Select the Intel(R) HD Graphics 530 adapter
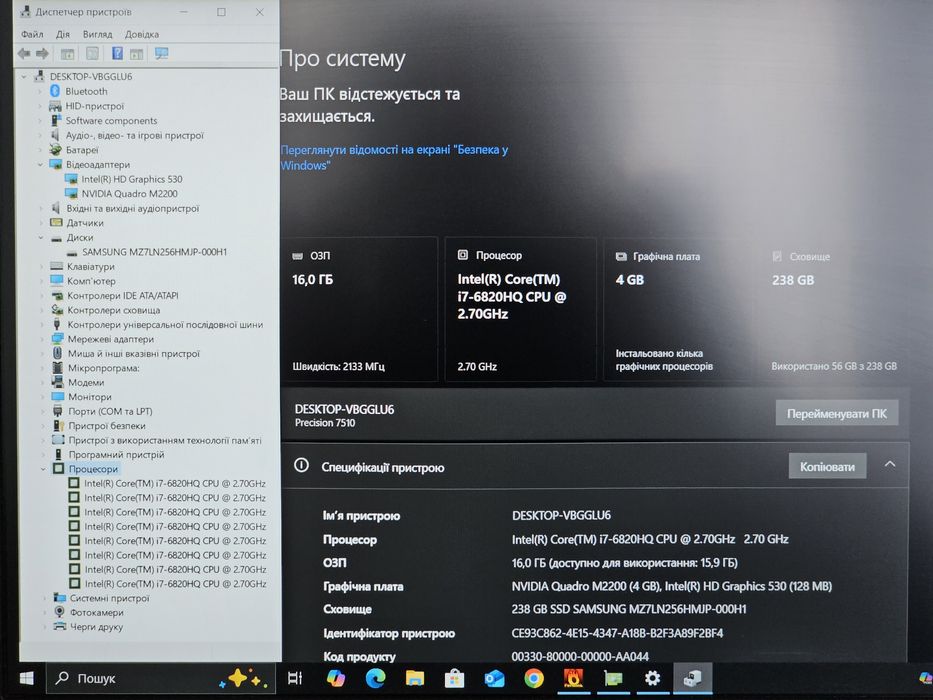Image resolution: width=933 pixels, height=700 pixels. point(132,179)
